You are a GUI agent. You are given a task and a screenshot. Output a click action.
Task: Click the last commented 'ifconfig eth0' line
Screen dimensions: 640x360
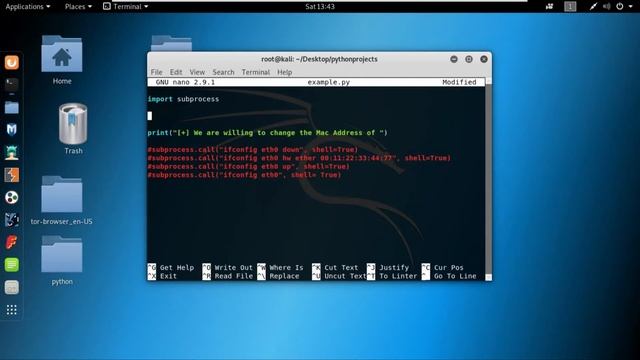coord(244,175)
